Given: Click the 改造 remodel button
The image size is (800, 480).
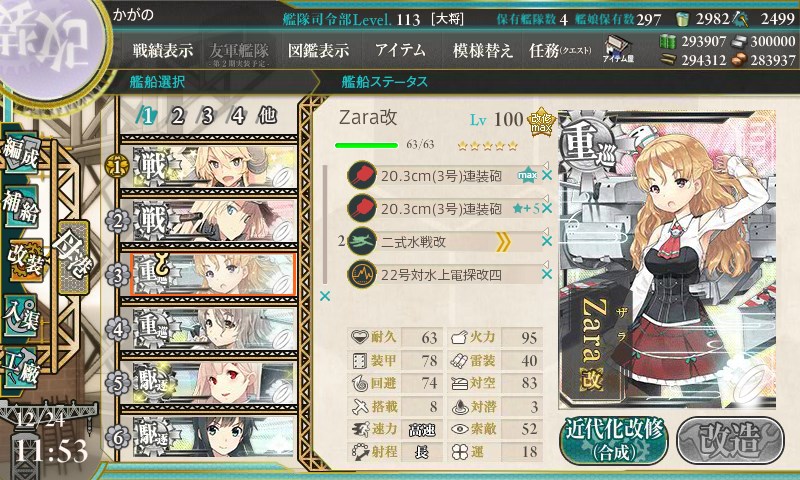Looking at the screenshot, I should point(730,441).
